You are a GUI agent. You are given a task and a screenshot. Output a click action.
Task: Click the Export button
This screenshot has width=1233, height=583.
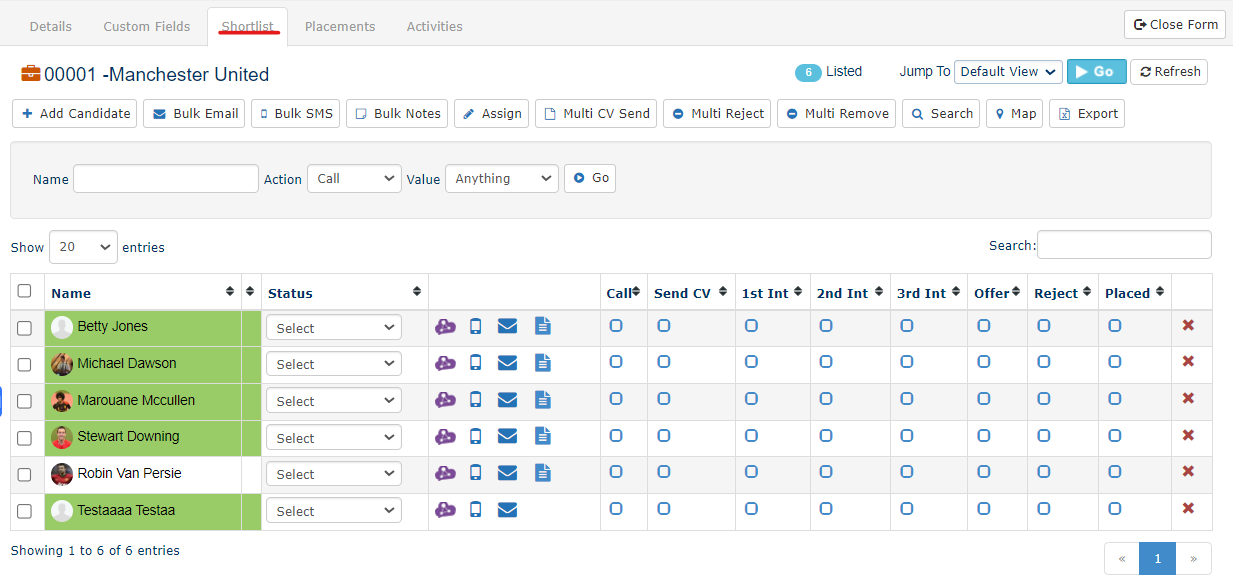pyautogui.click(x=1087, y=114)
